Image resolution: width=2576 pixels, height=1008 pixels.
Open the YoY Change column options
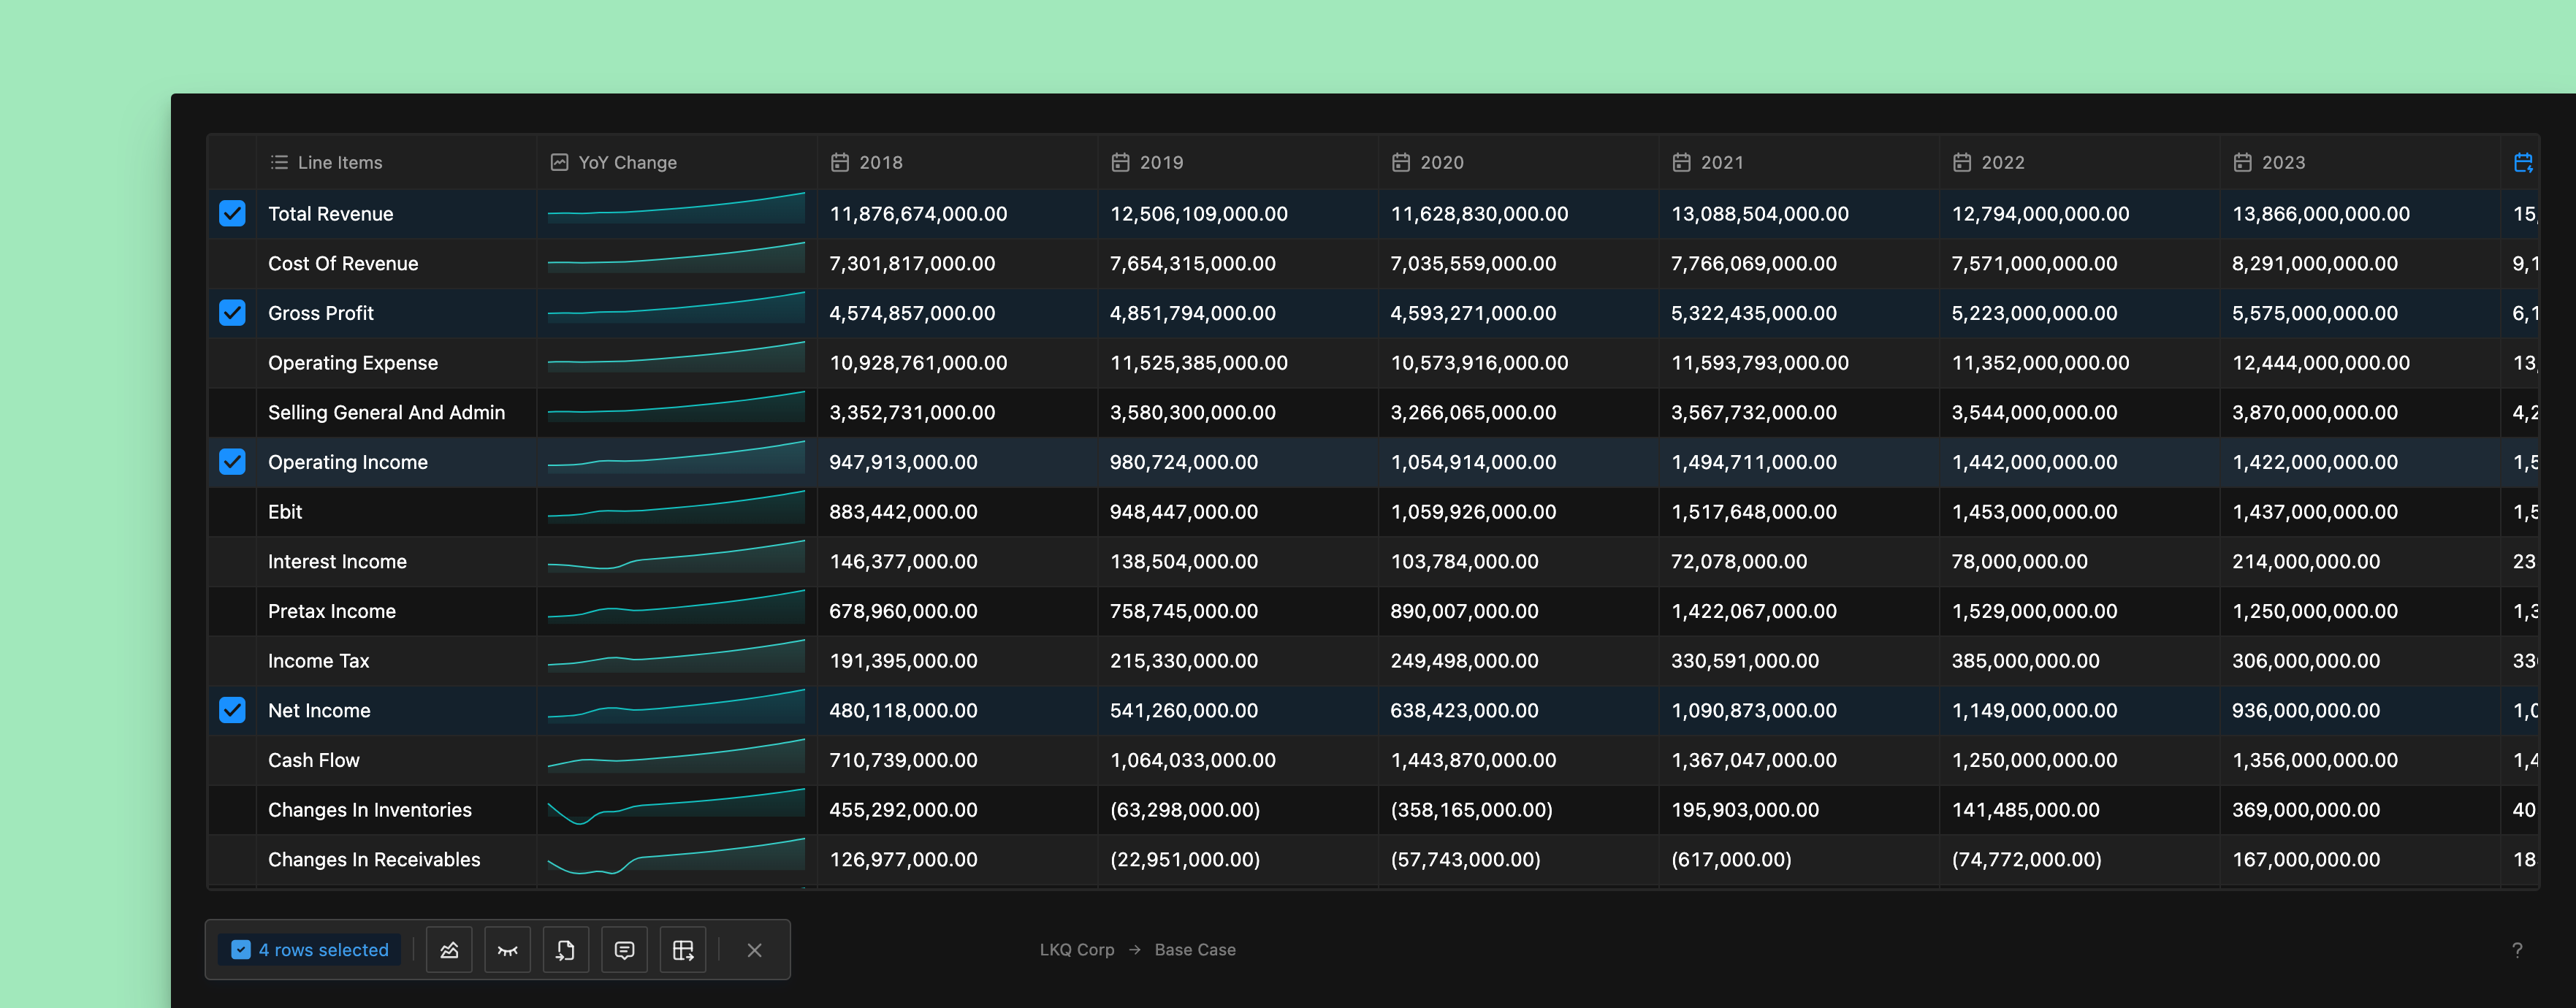point(559,161)
